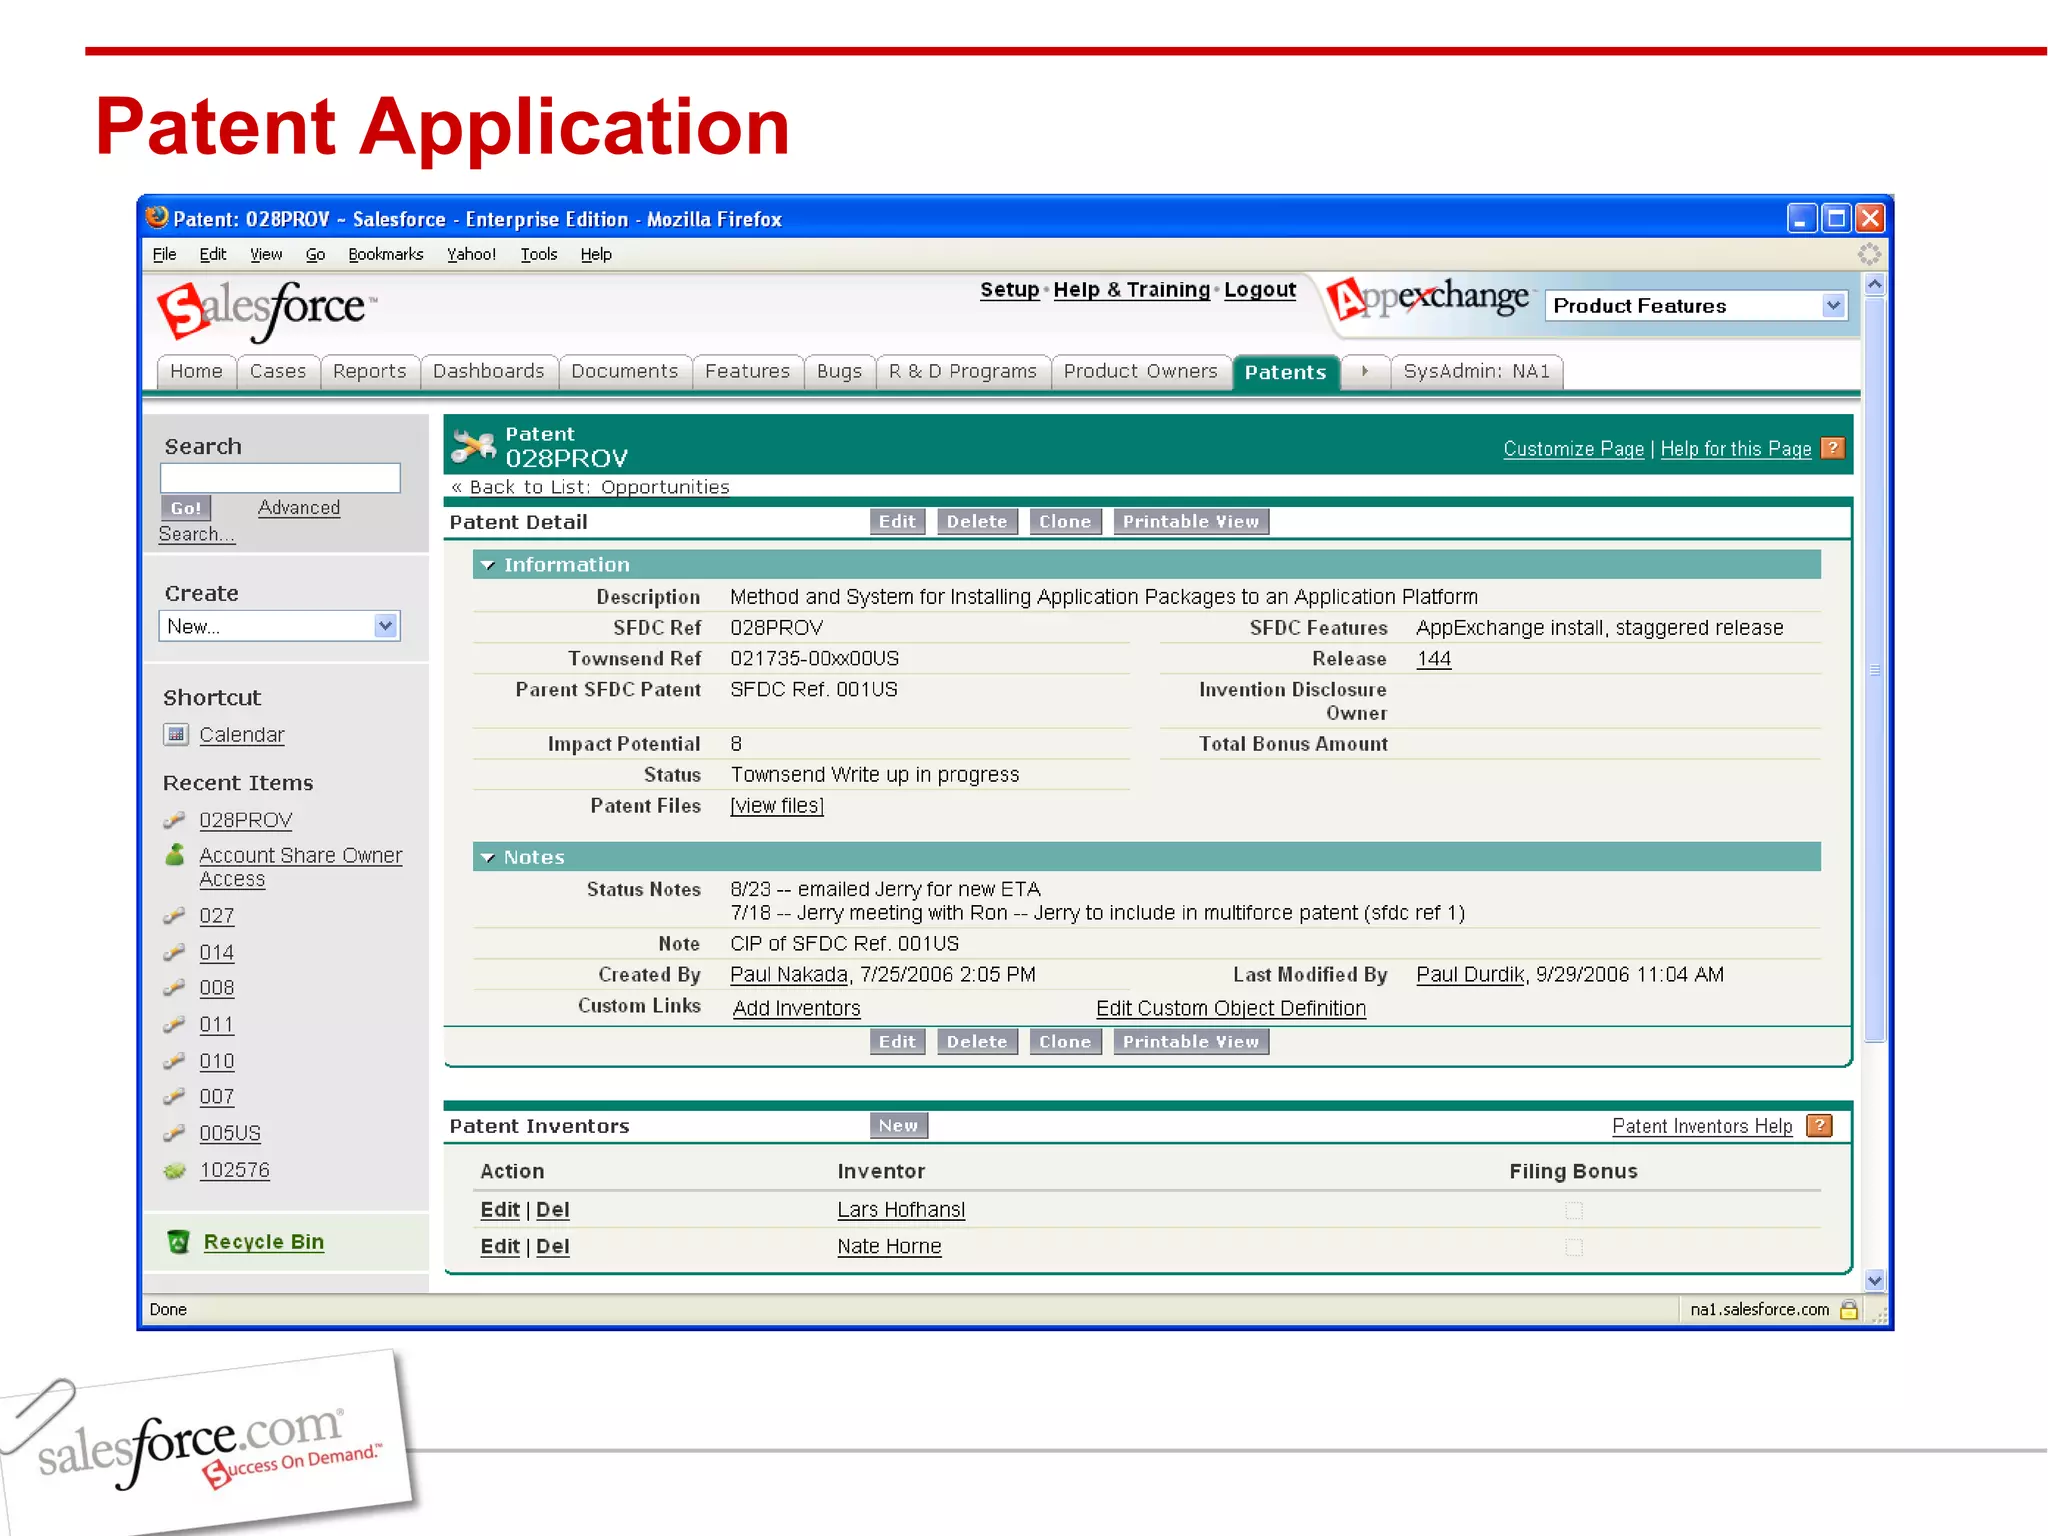Screen dimensions: 2048x1536
Task: Click the scrollbar up arrow
Action: [1875, 285]
